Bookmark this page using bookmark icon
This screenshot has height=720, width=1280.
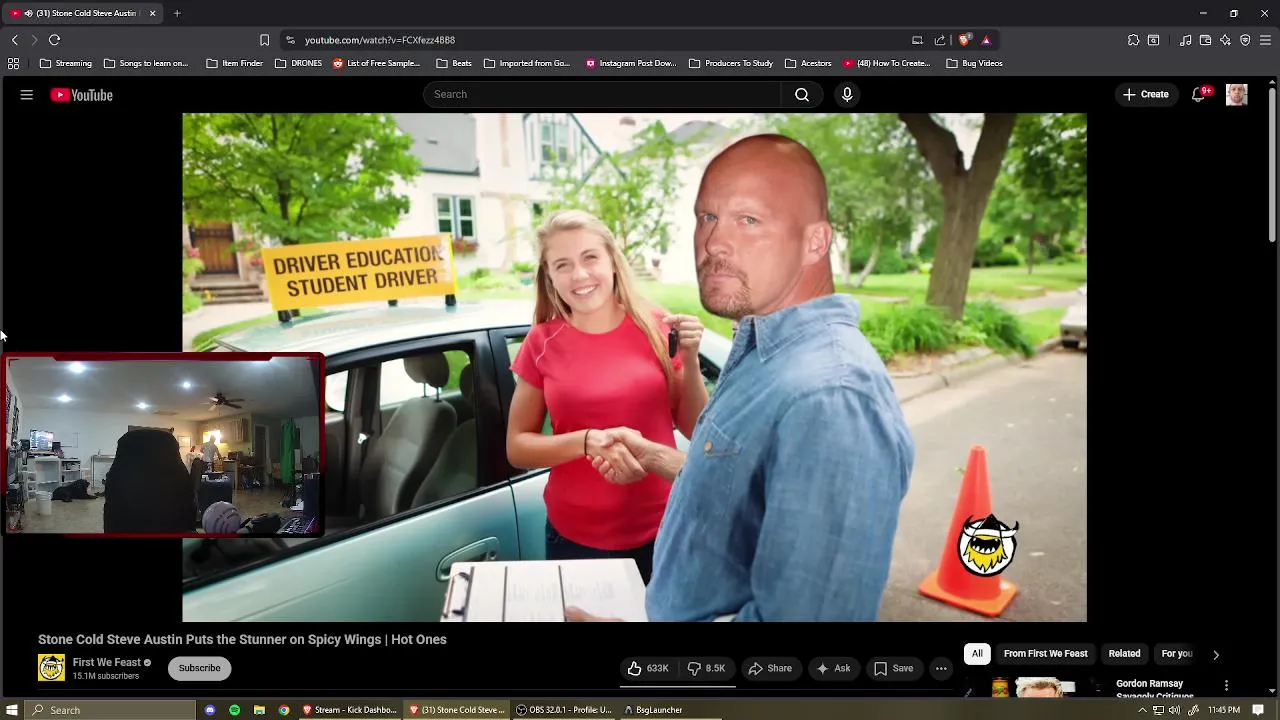tap(264, 40)
